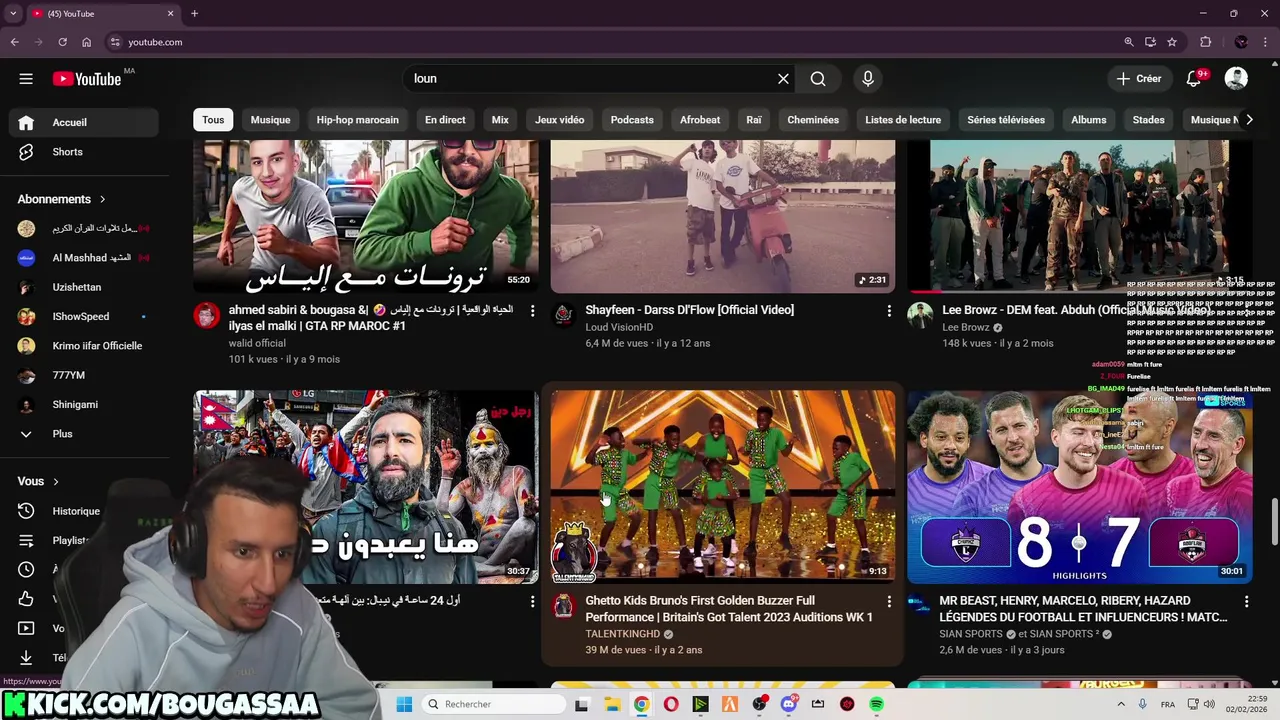This screenshot has width=1280, height=720.
Task: Open the Uzishettan subscription
Action: point(84,287)
